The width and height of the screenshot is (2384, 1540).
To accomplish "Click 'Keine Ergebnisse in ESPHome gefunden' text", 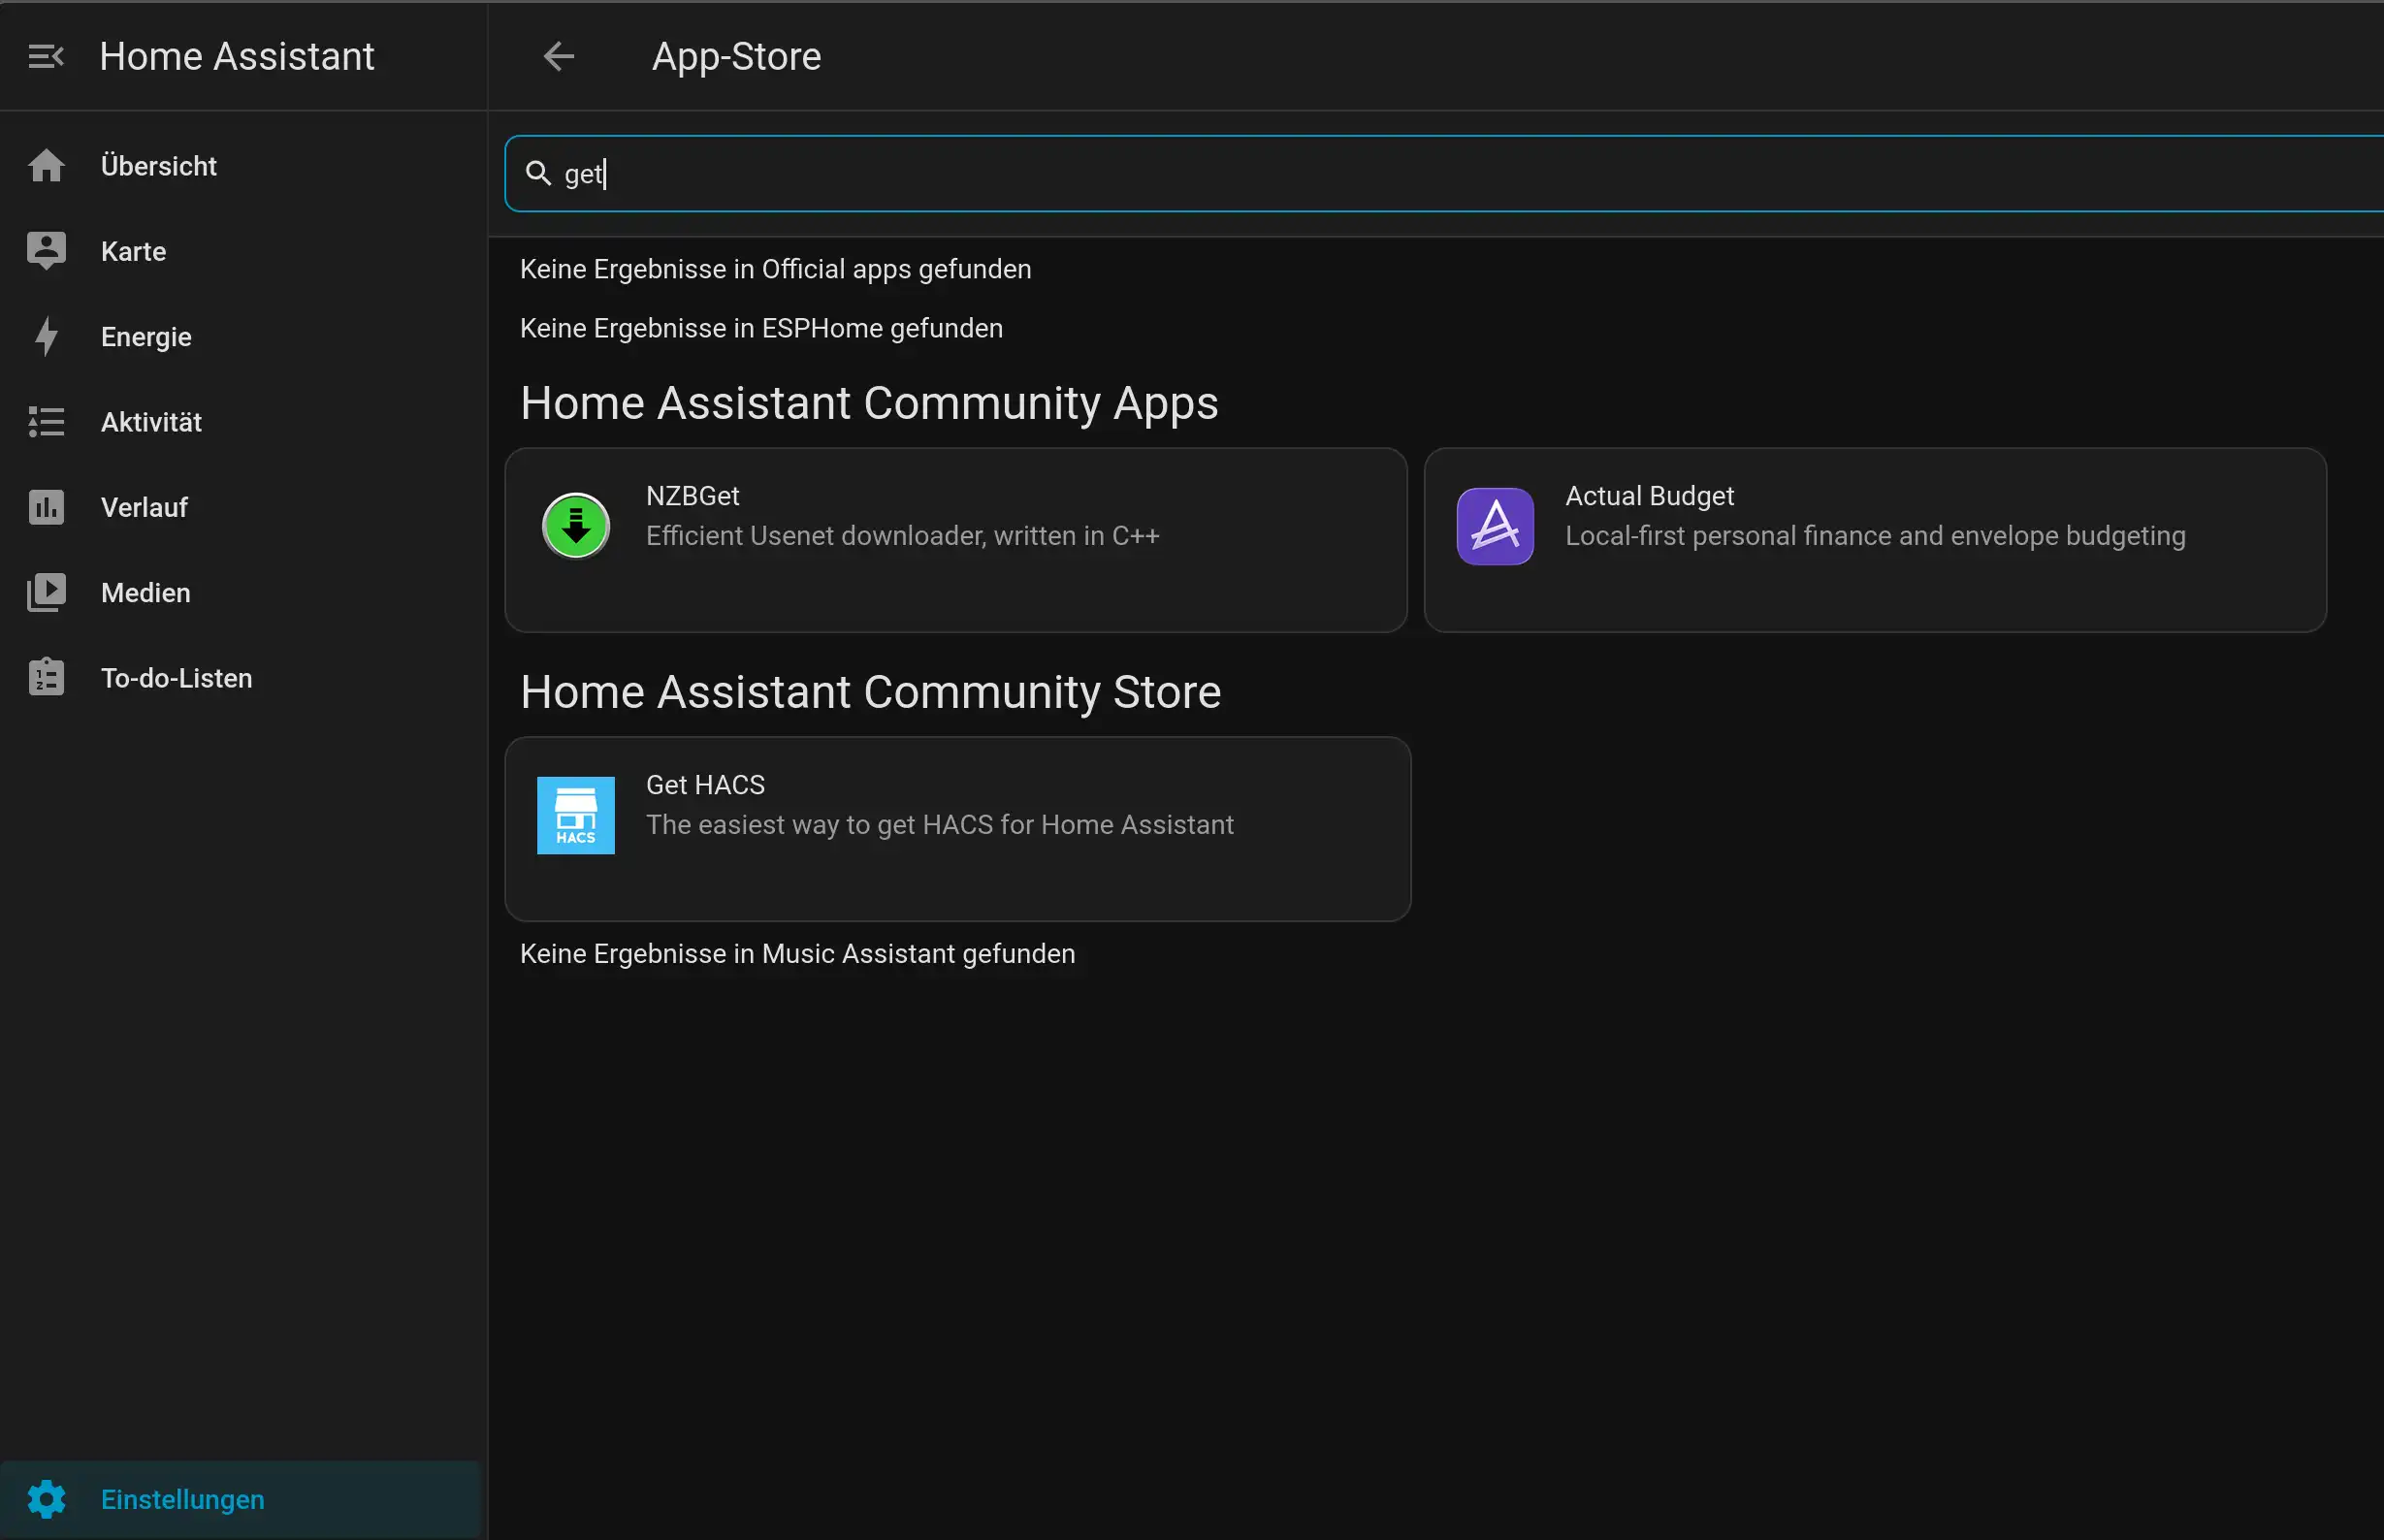I will coord(761,329).
